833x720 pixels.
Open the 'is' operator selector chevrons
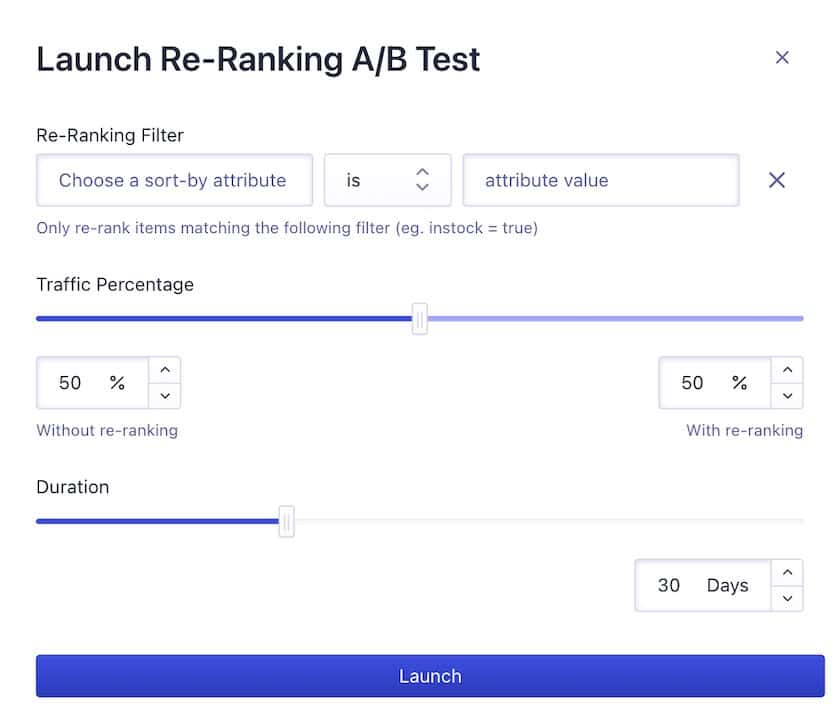tap(421, 180)
